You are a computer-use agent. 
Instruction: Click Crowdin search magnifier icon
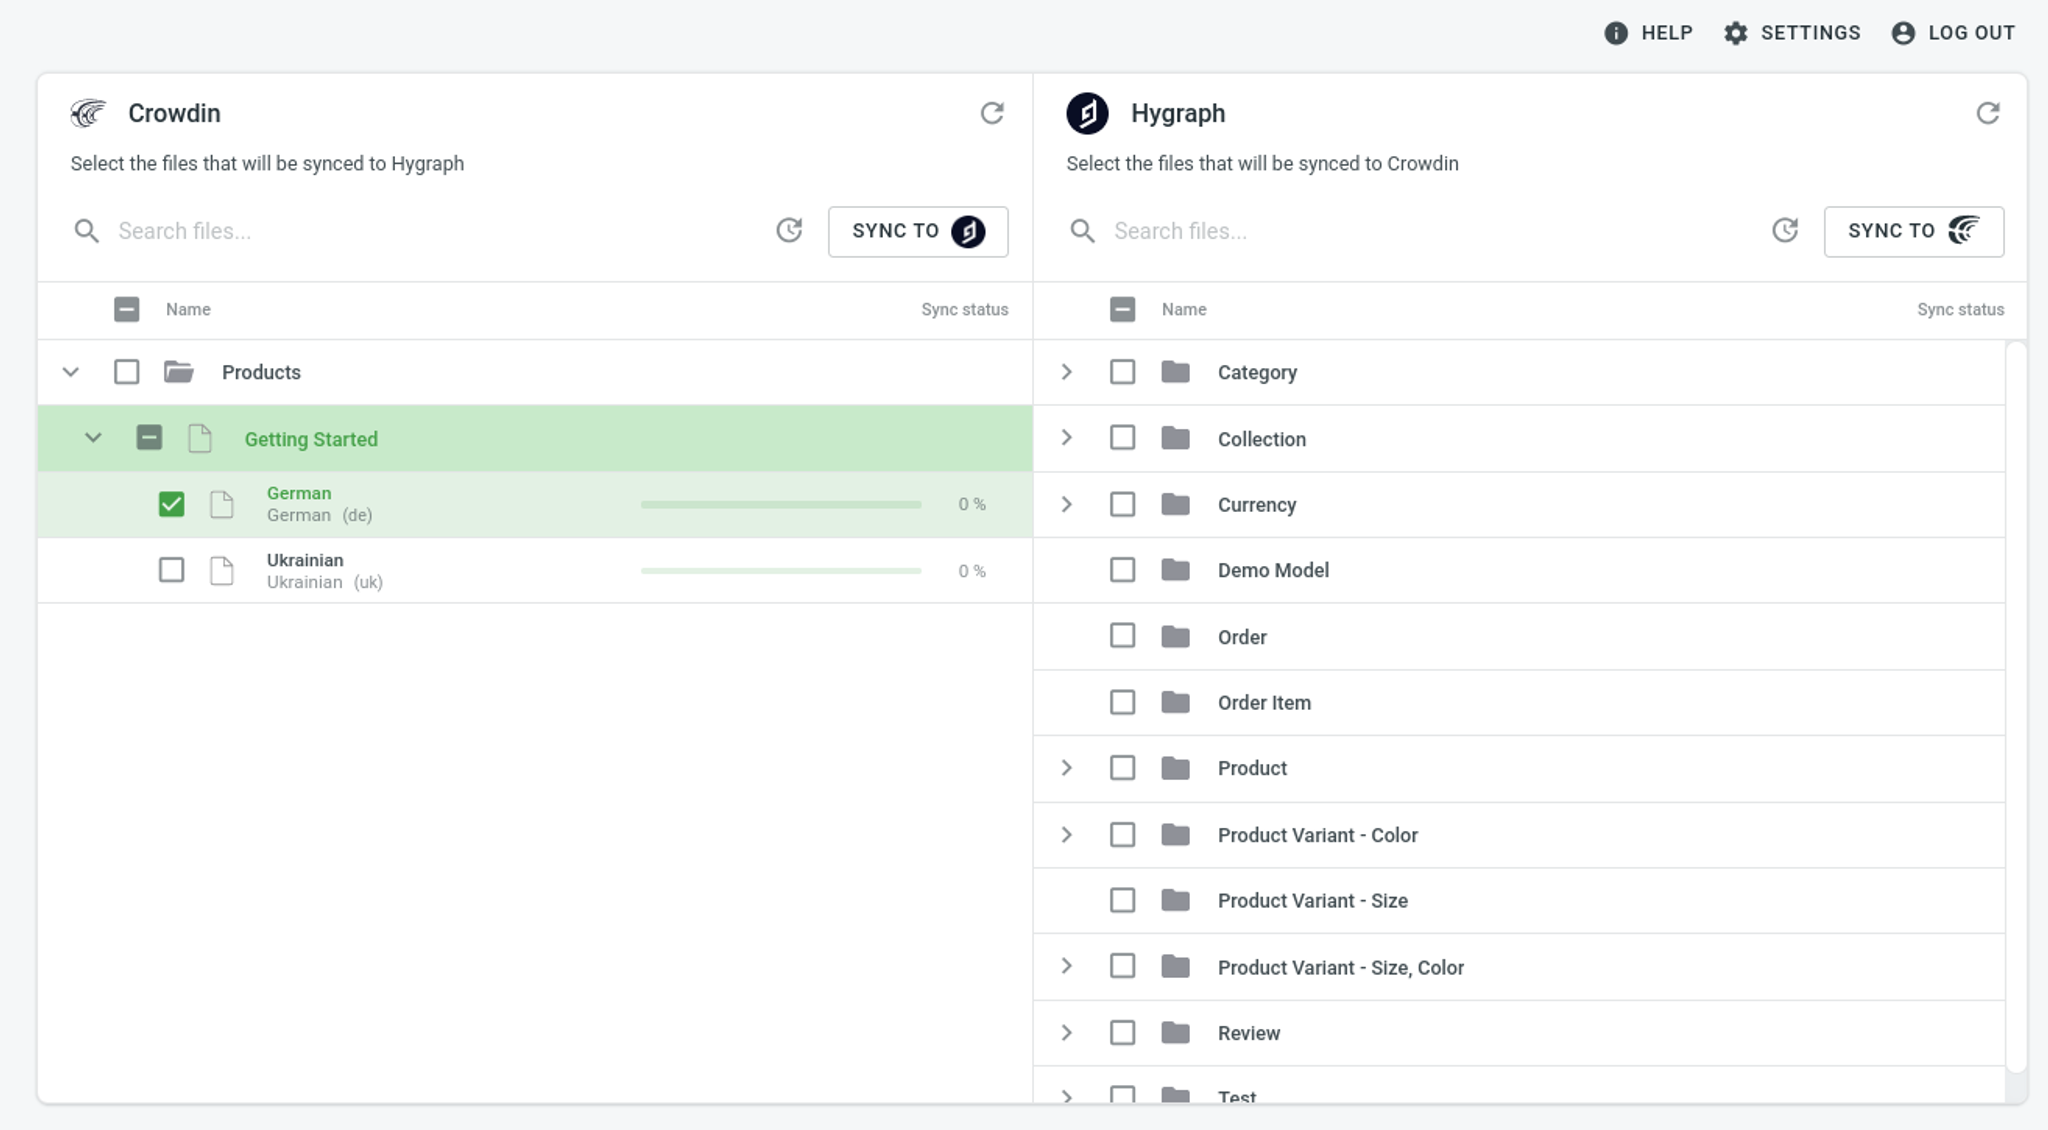[87, 231]
